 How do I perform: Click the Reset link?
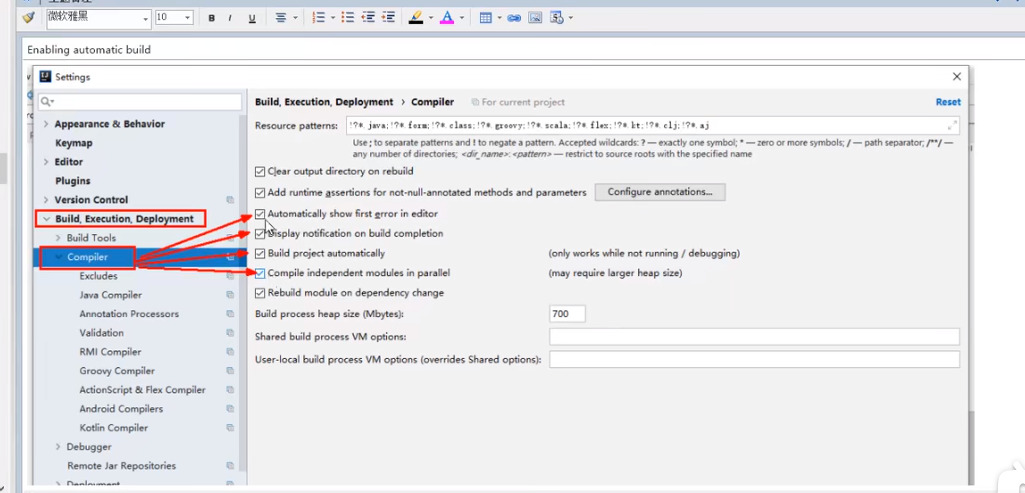948,102
